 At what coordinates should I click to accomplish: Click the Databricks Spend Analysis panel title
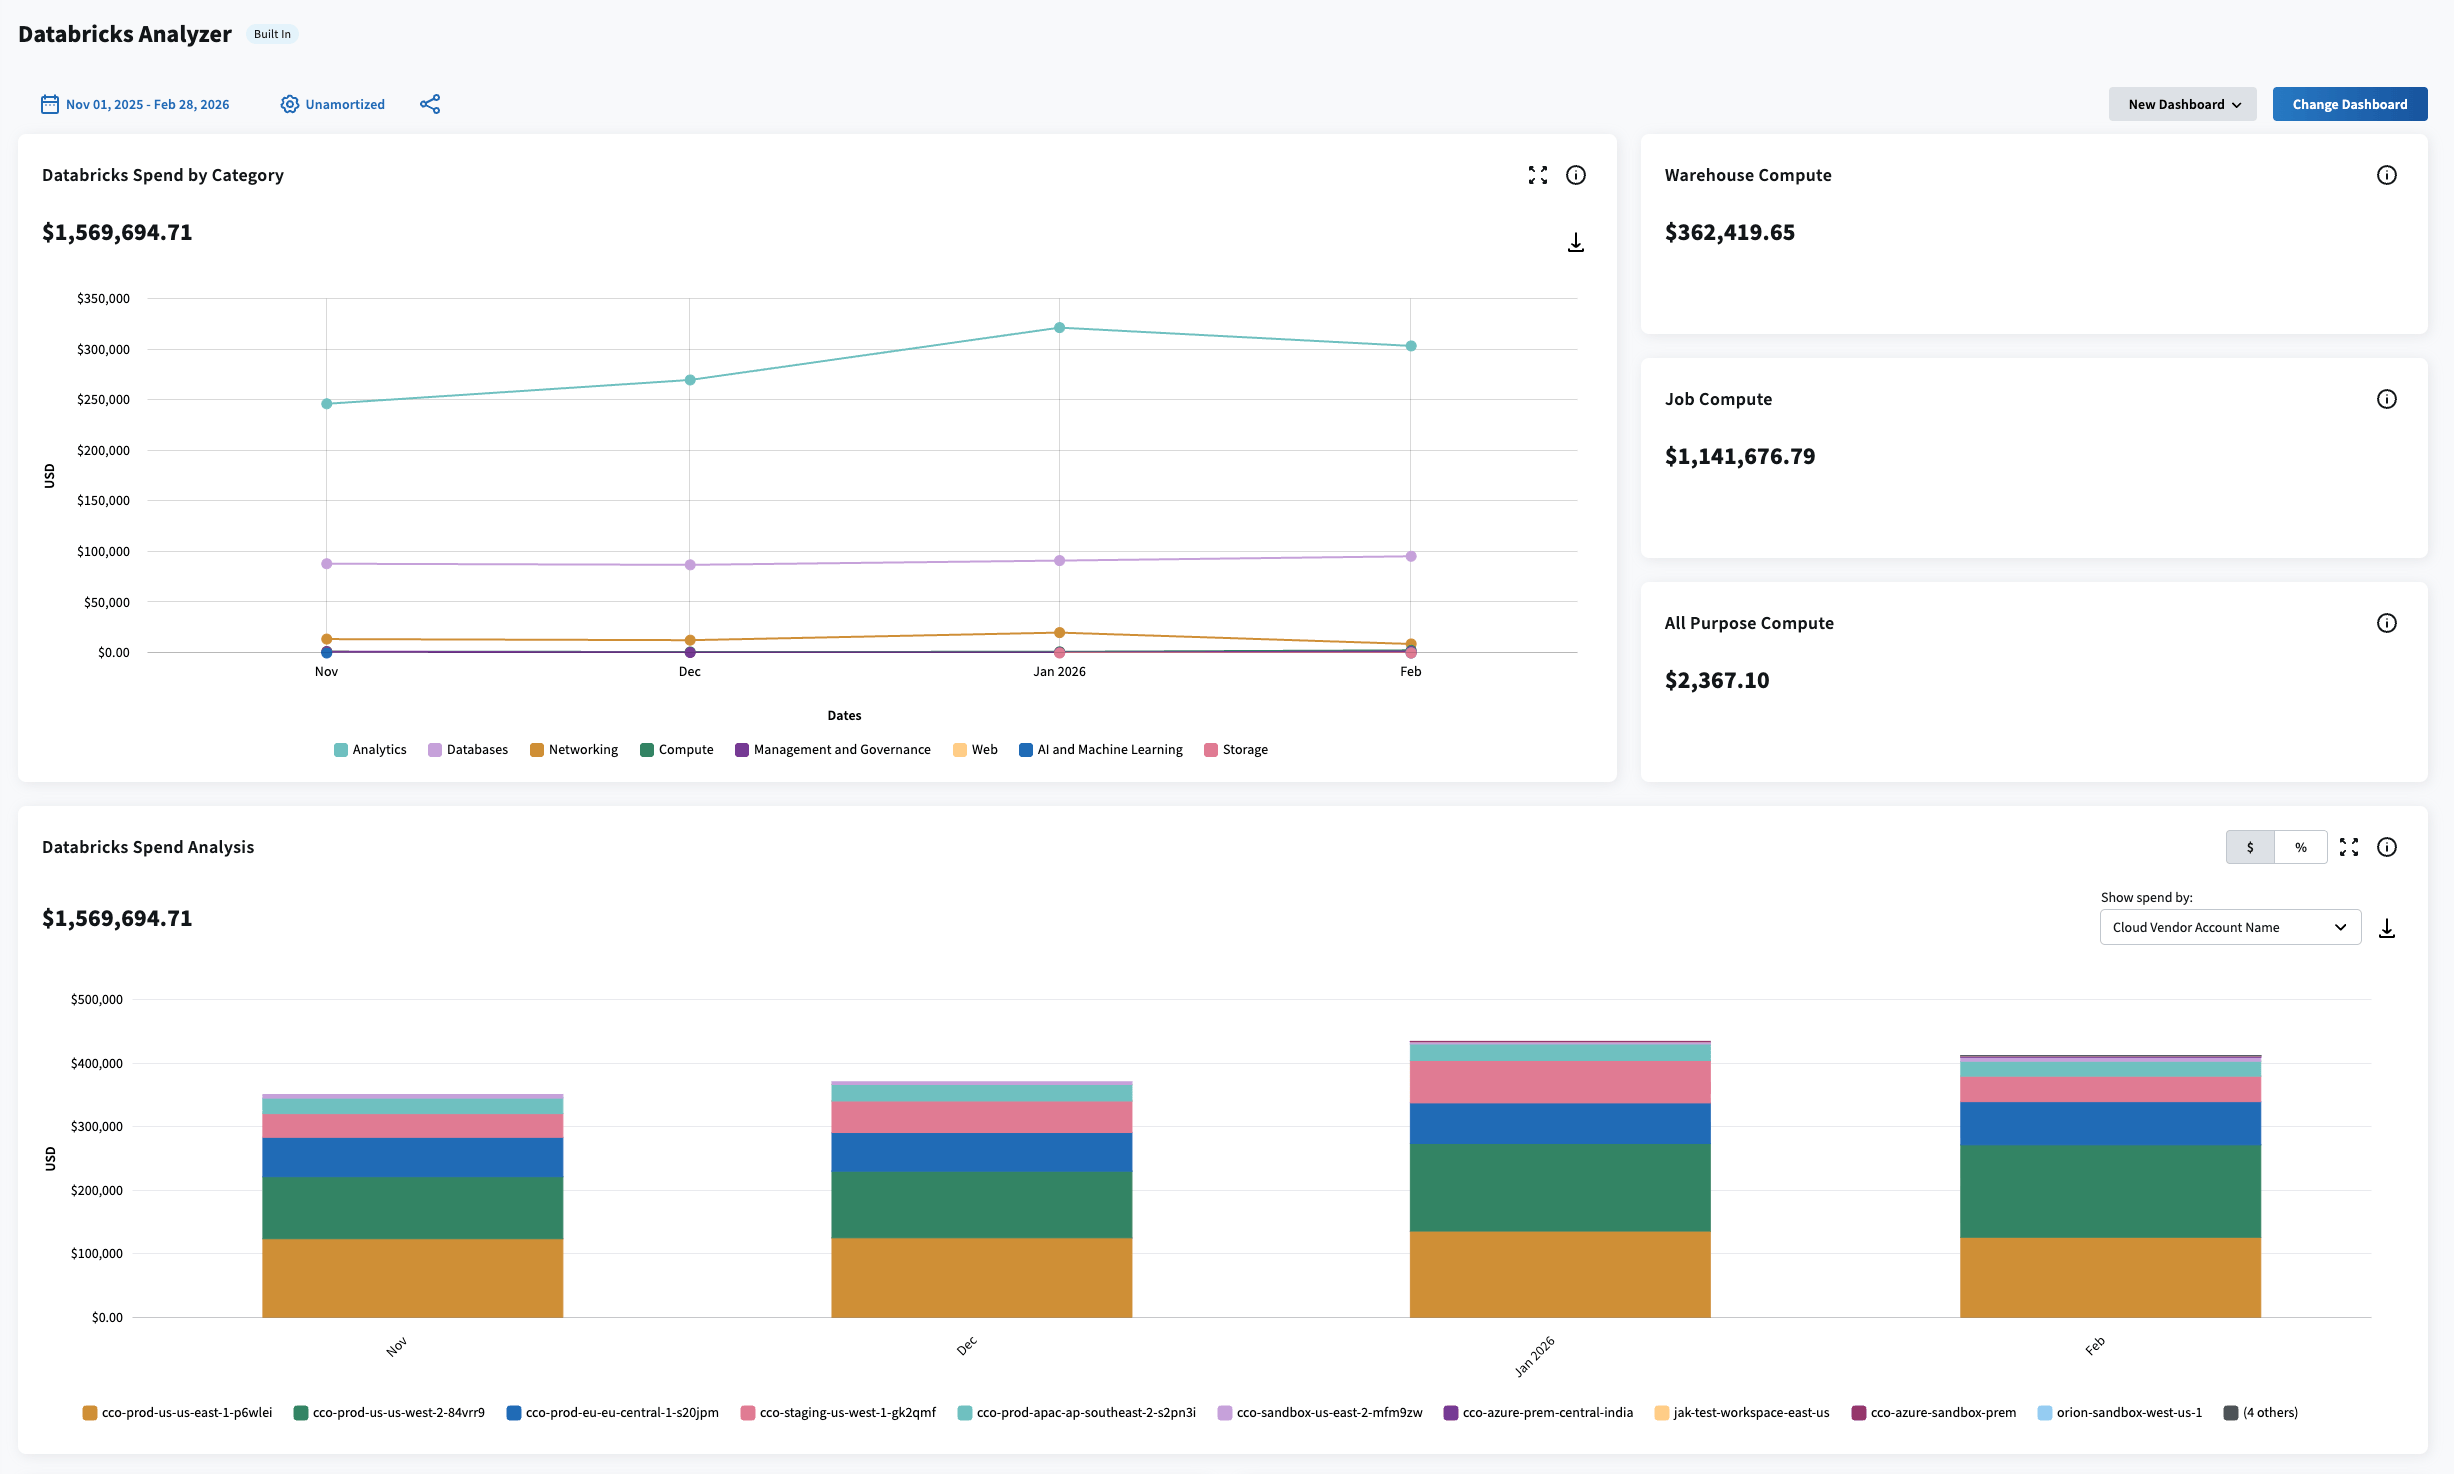[x=148, y=847]
